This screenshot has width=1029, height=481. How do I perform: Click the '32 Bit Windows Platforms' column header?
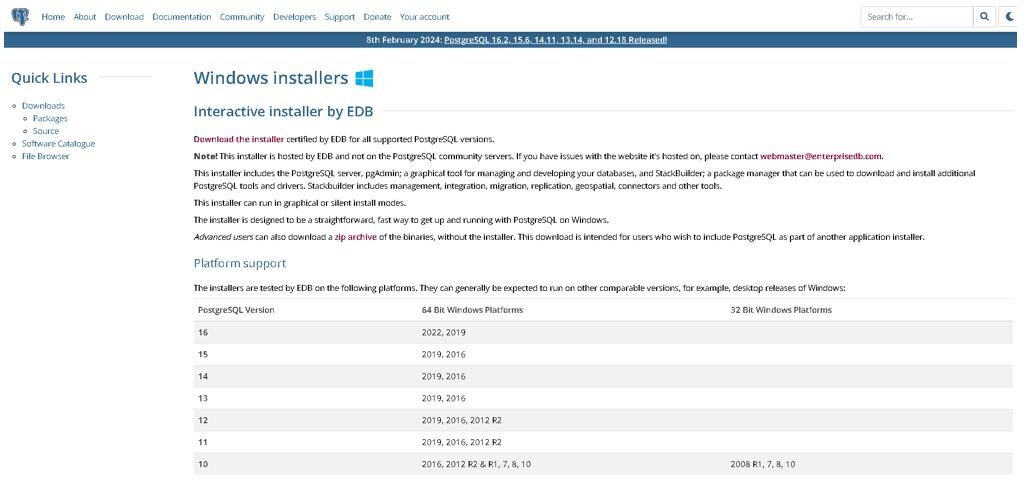[x=781, y=310]
